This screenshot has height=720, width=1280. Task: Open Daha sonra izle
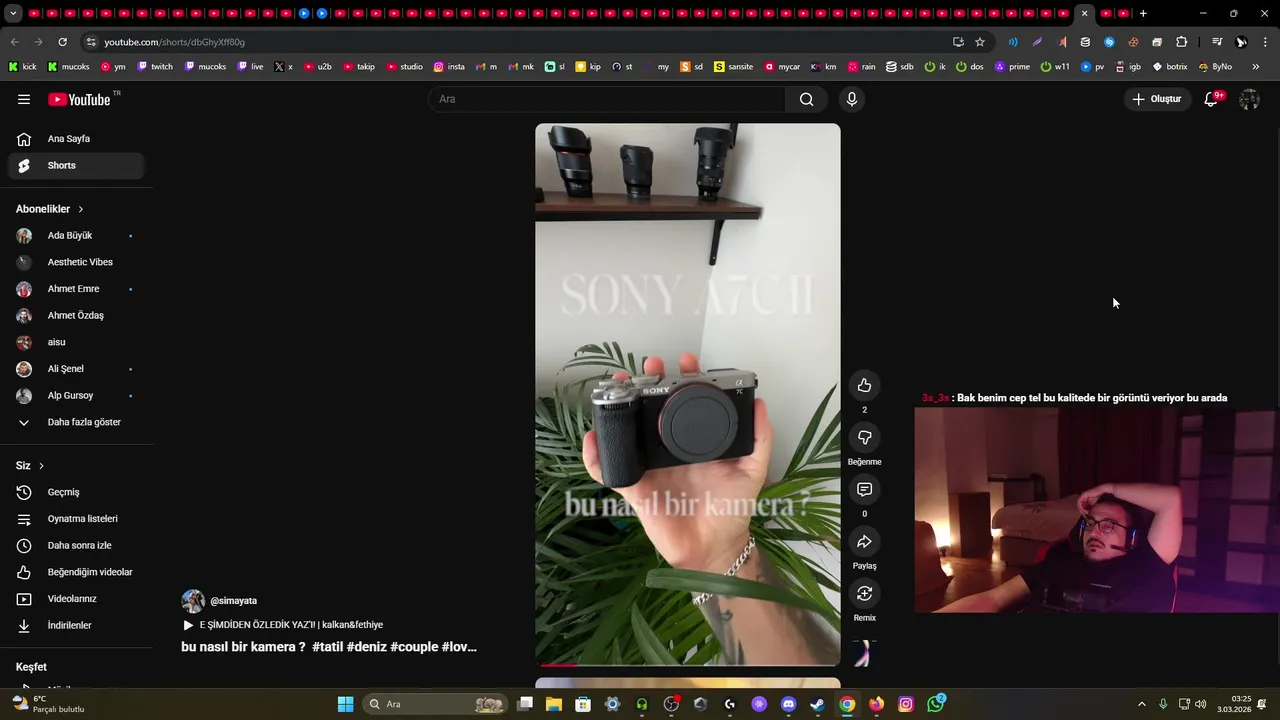click(76, 545)
